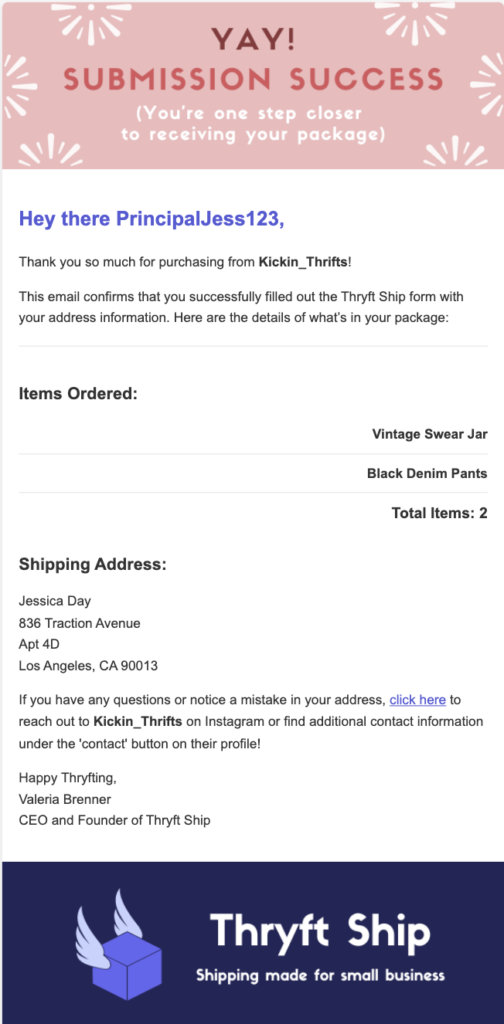Click the 'Apt 4D' address line
The width and height of the screenshot is (504, 1024).
39,645
